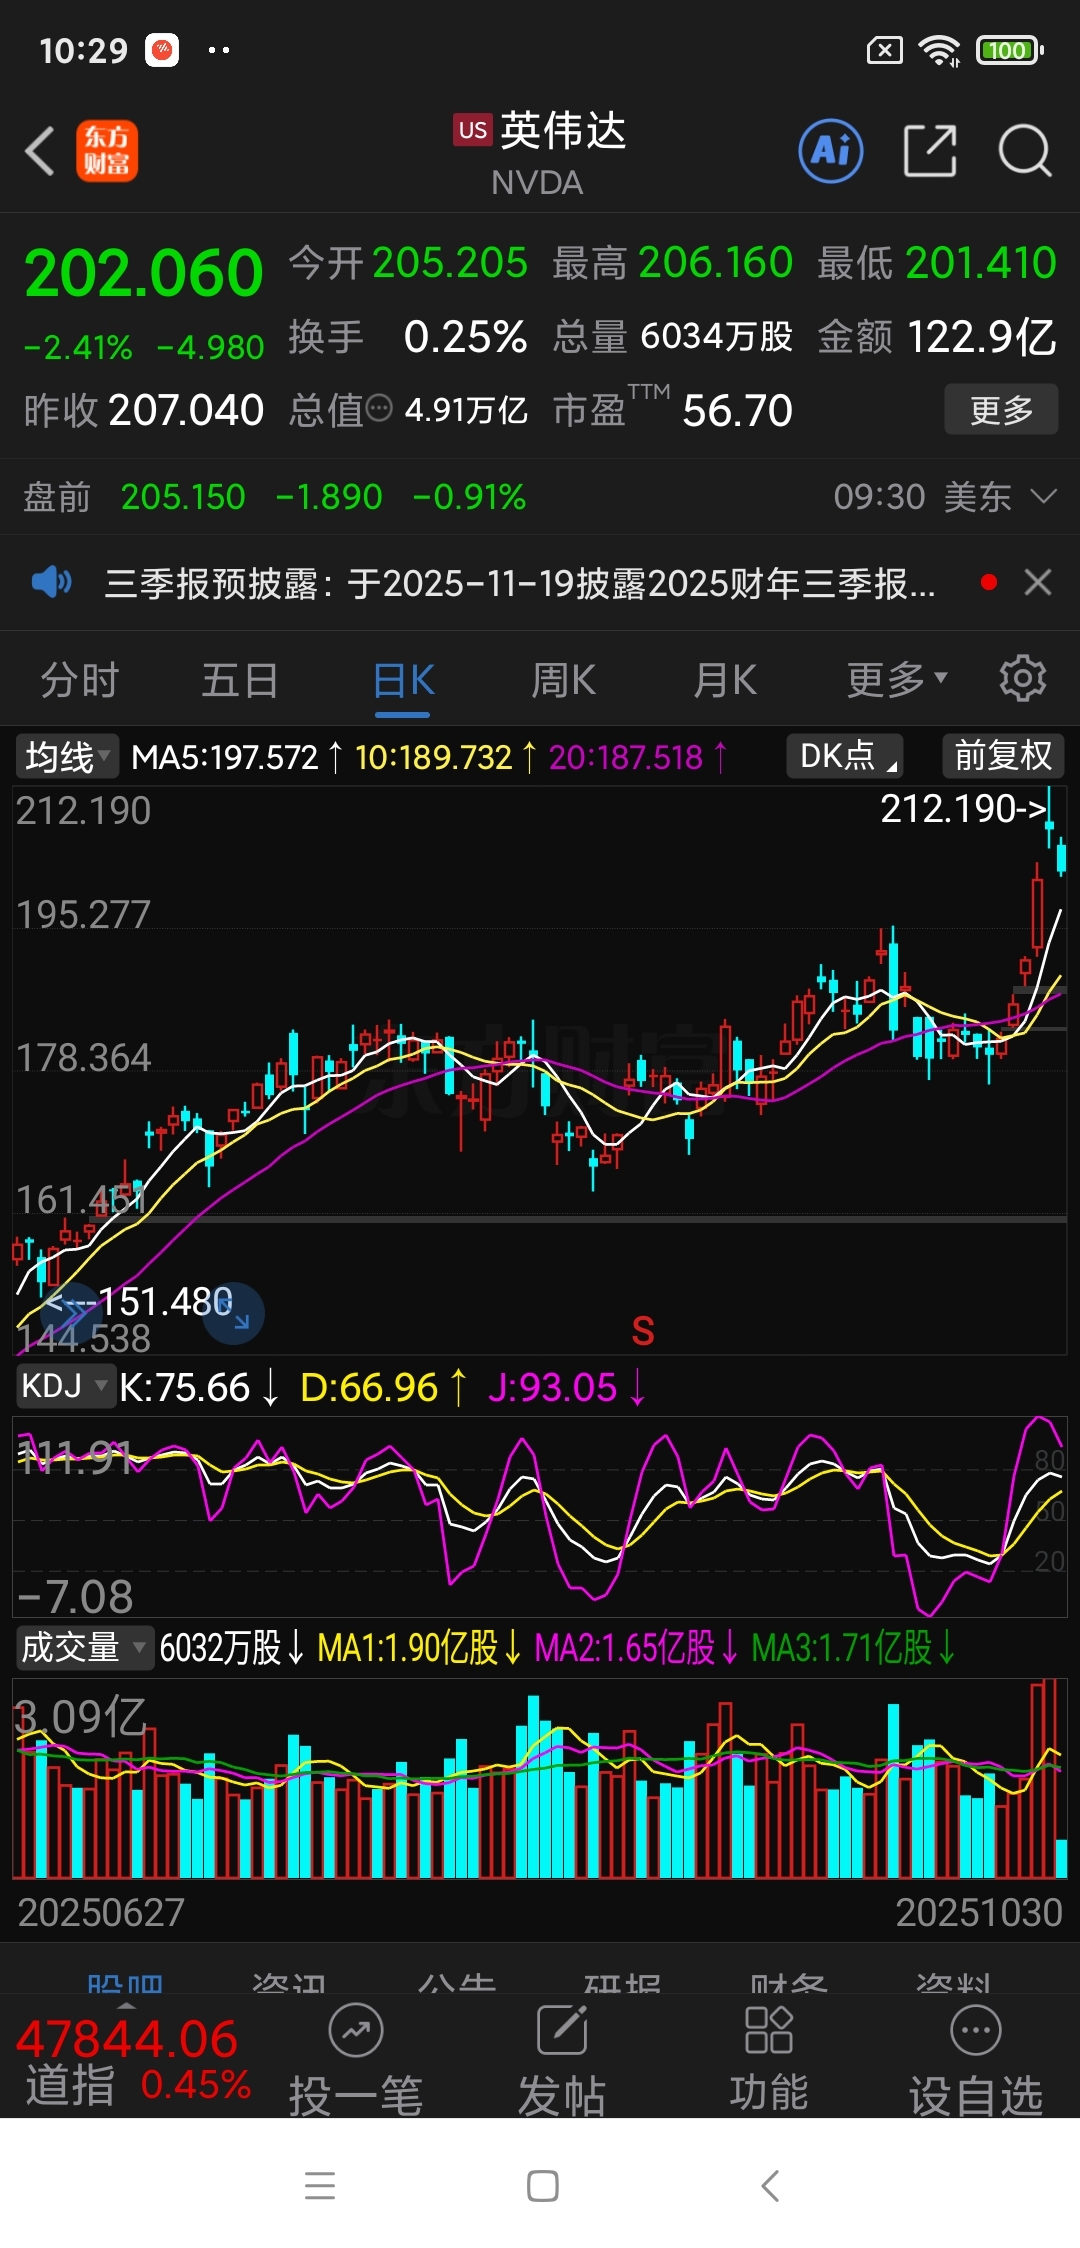
Task: Tap the add-to-watchlist dots icon
Action: (x=976, y=2031)
